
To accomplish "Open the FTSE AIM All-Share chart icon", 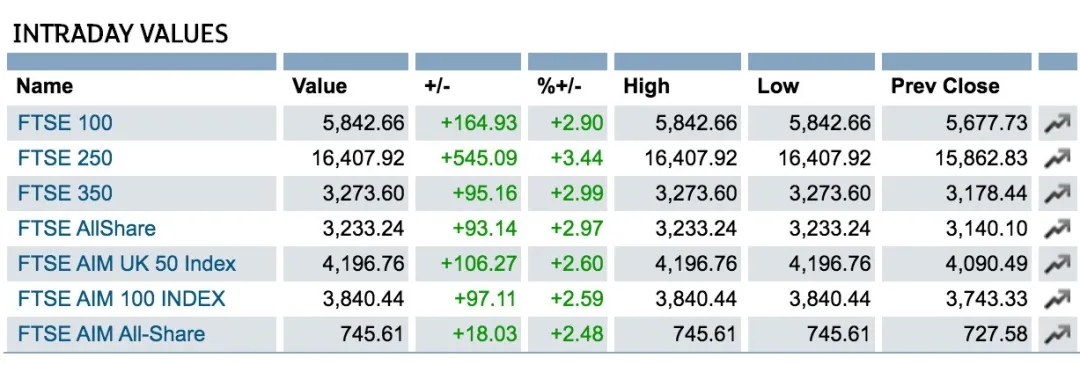I will (x=1057, y=335).
